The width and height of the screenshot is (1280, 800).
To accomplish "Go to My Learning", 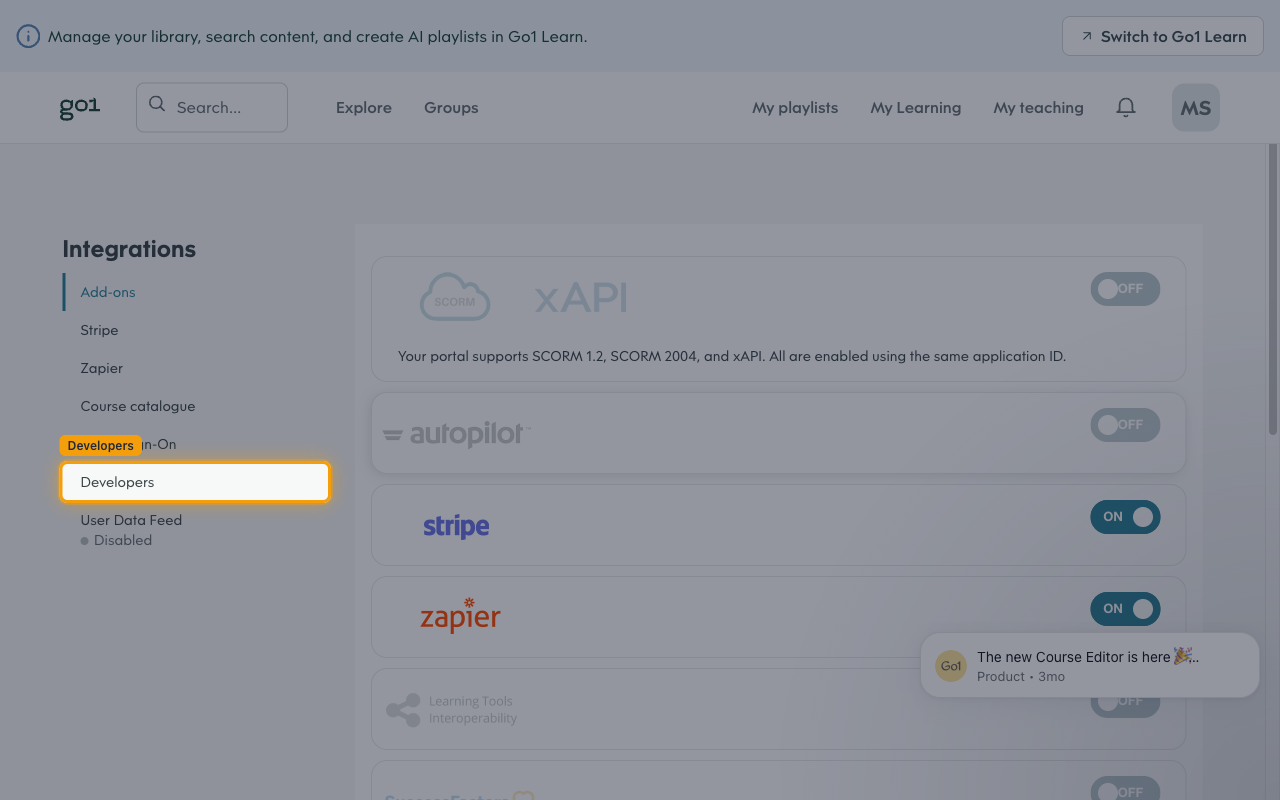I will tap(916, 108).
